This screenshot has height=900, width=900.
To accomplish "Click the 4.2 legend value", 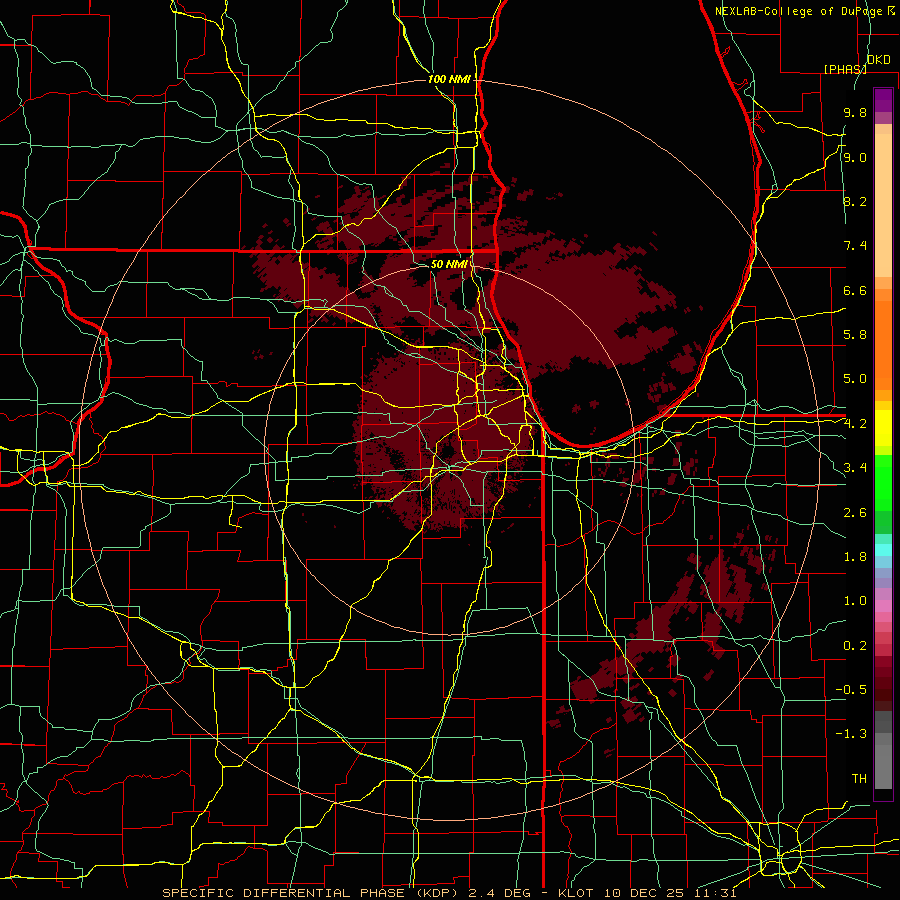I will [855, 424].
